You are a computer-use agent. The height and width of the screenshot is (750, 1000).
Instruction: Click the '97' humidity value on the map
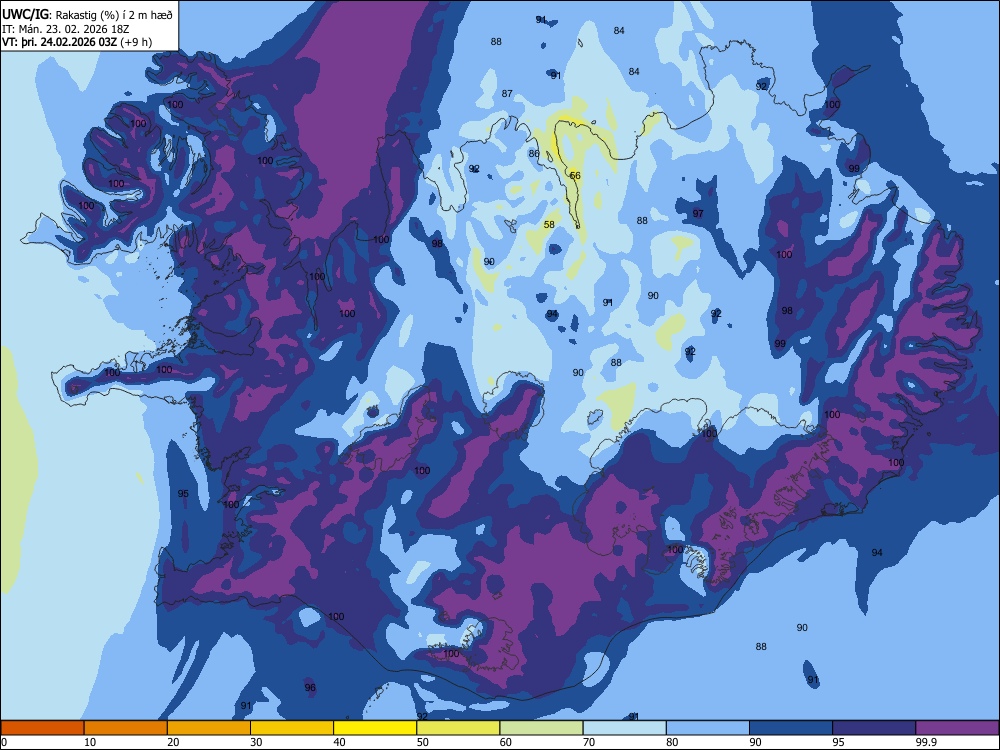[698, 213]
